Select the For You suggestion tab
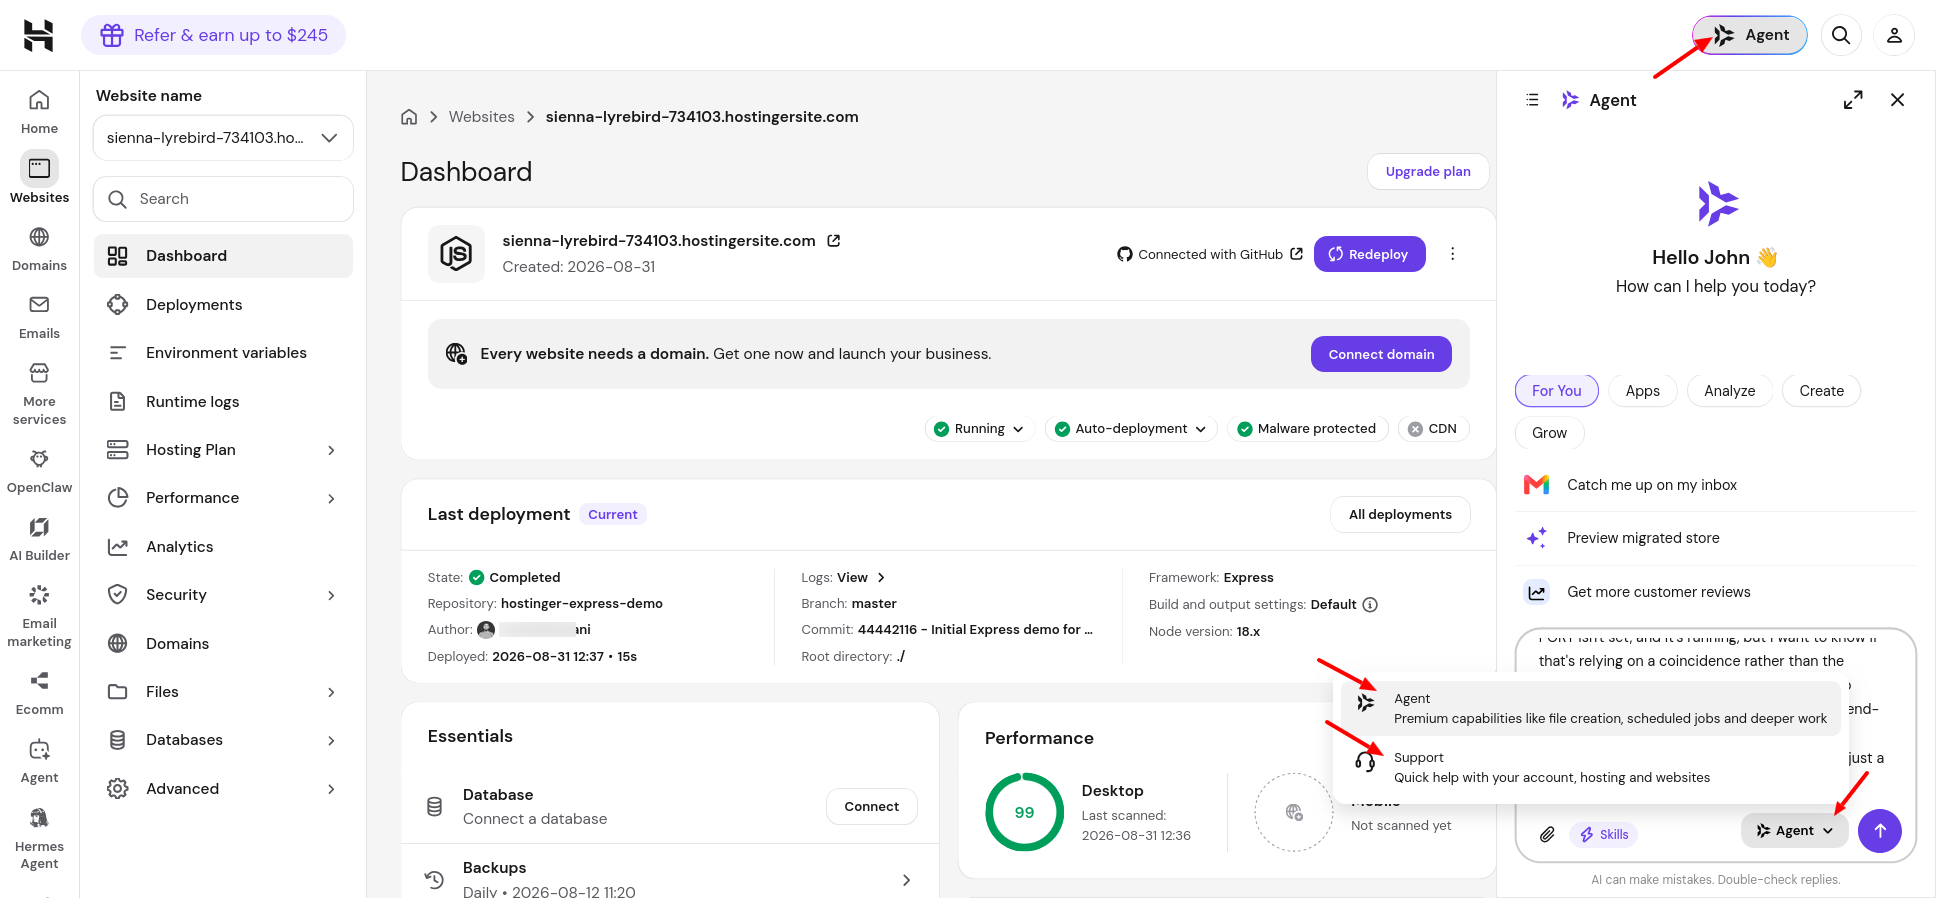 [1557, 391]
